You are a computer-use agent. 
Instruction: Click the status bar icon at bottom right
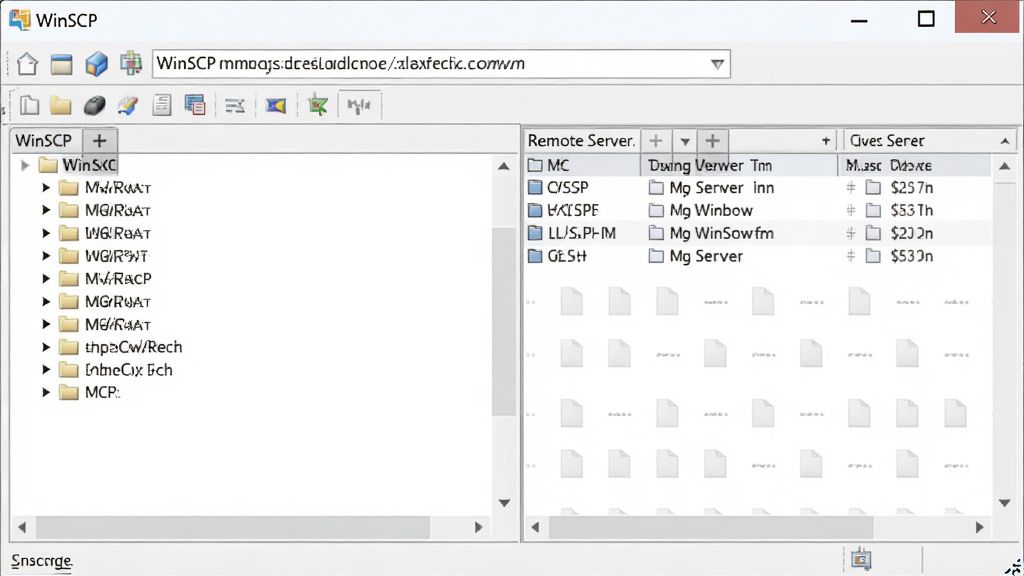pos(861,559)
